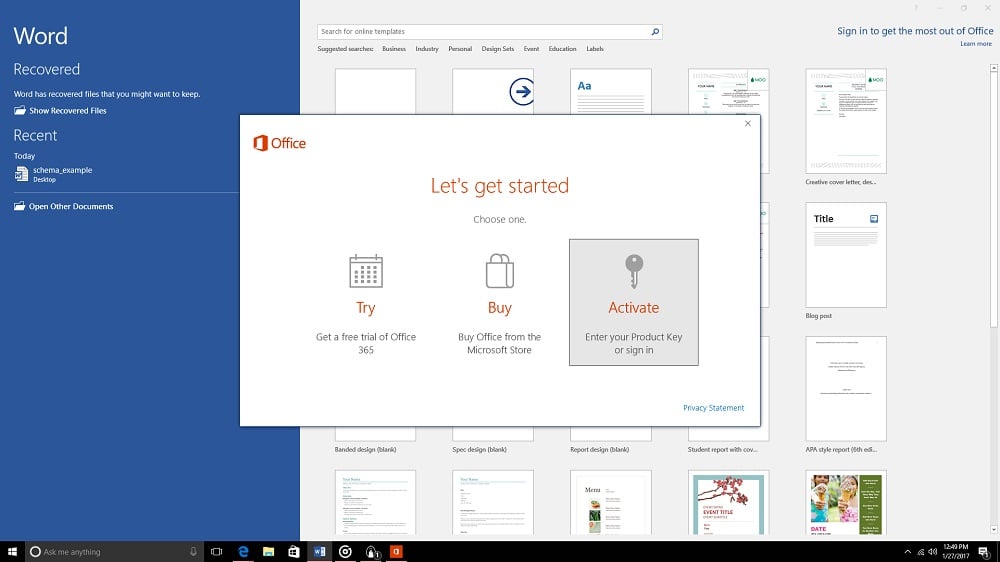Open the schema_example recent document
Image resolution: width=1000 pixels, height=562 pixels.
62,174
